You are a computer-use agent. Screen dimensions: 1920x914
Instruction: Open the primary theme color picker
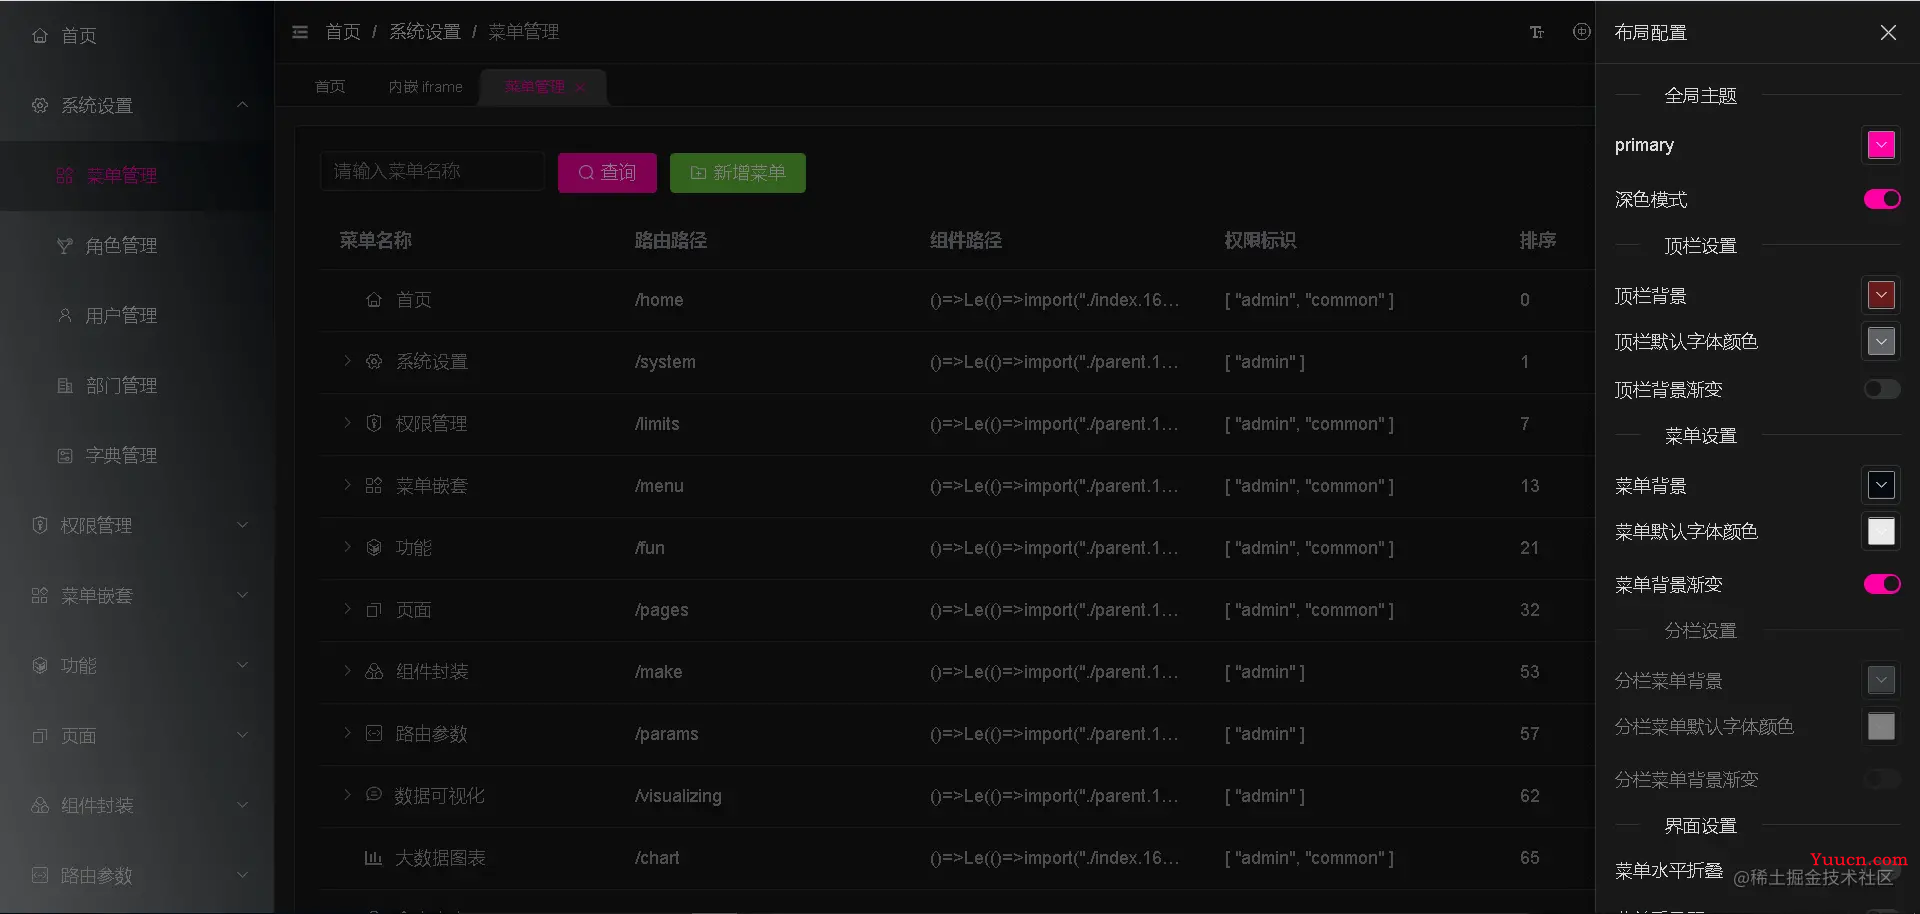1881,145
